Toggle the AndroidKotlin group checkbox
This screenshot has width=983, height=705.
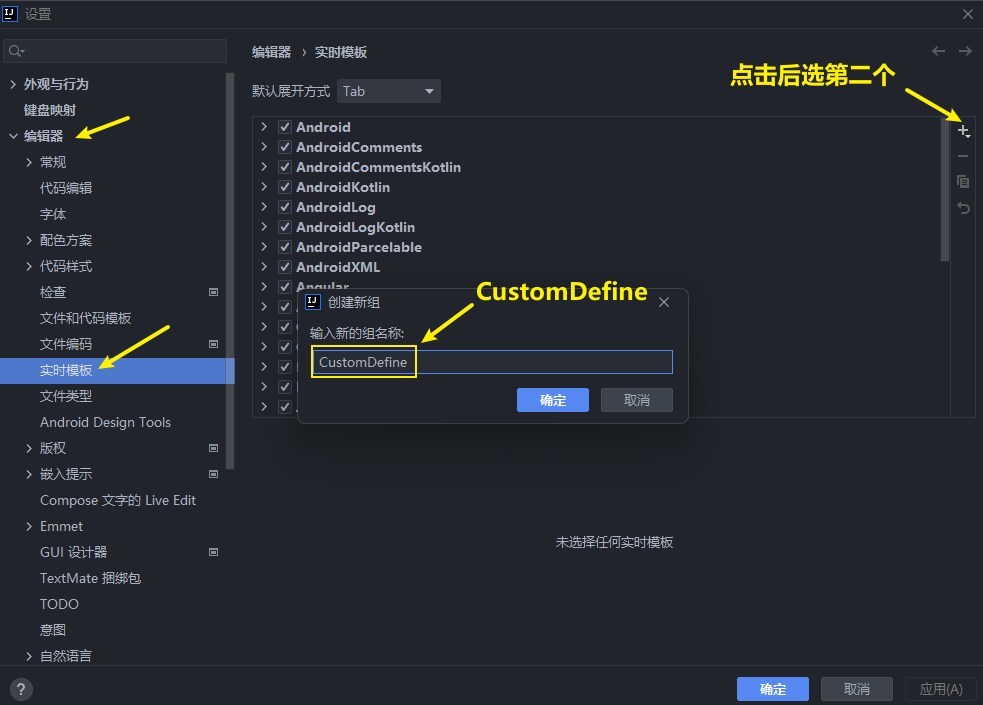[x=285, y=187]
